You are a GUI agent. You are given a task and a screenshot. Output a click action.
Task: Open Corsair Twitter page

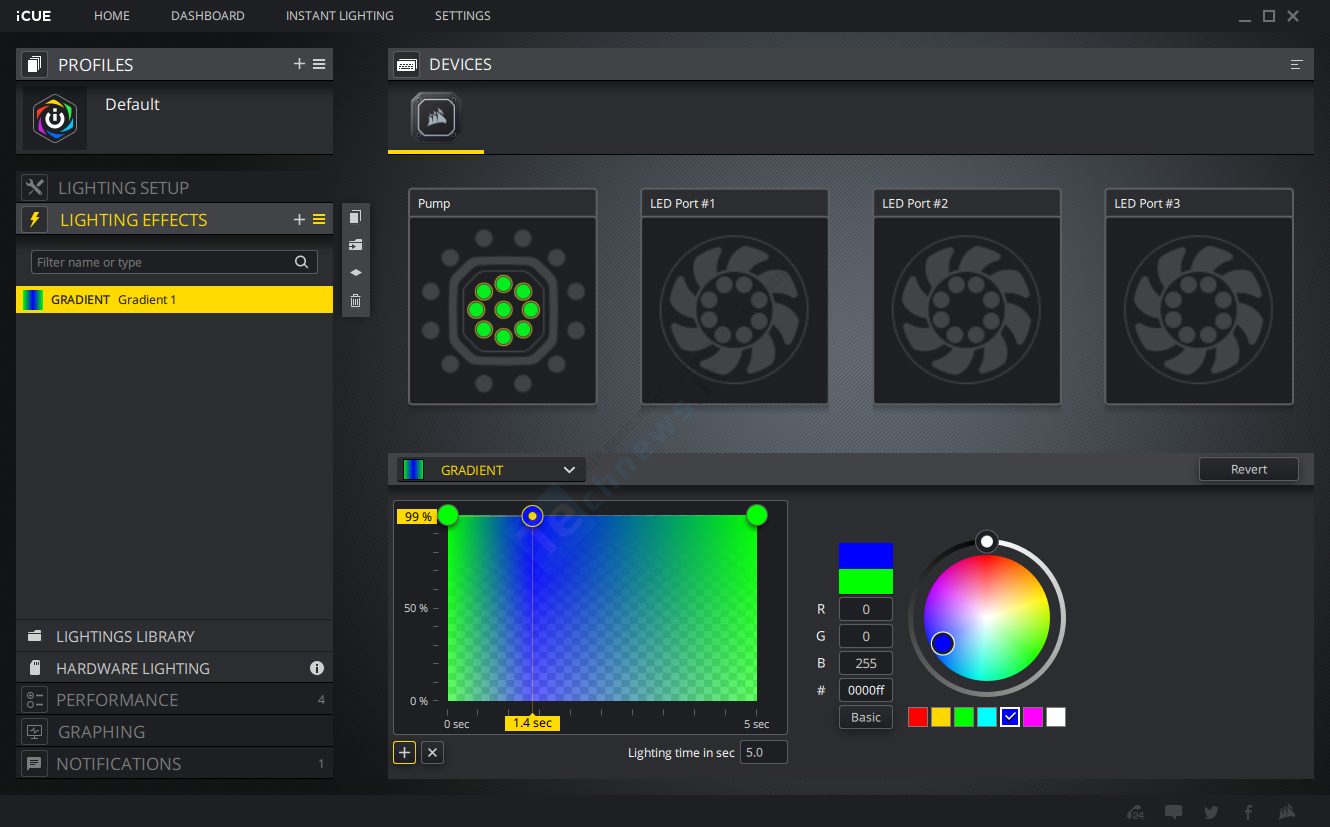tap(1212, 811)
